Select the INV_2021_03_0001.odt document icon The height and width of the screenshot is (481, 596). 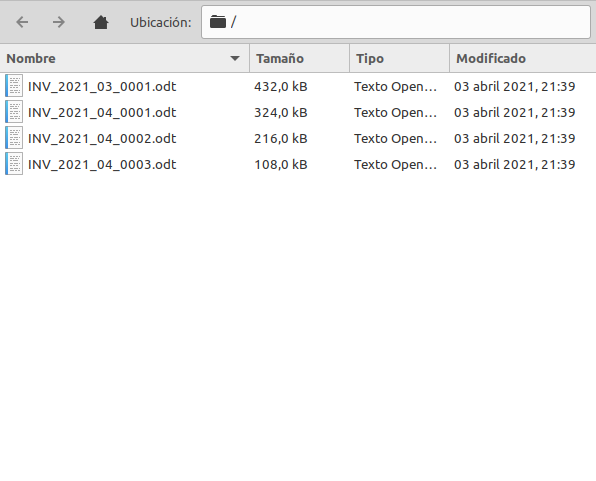(14, 86)
